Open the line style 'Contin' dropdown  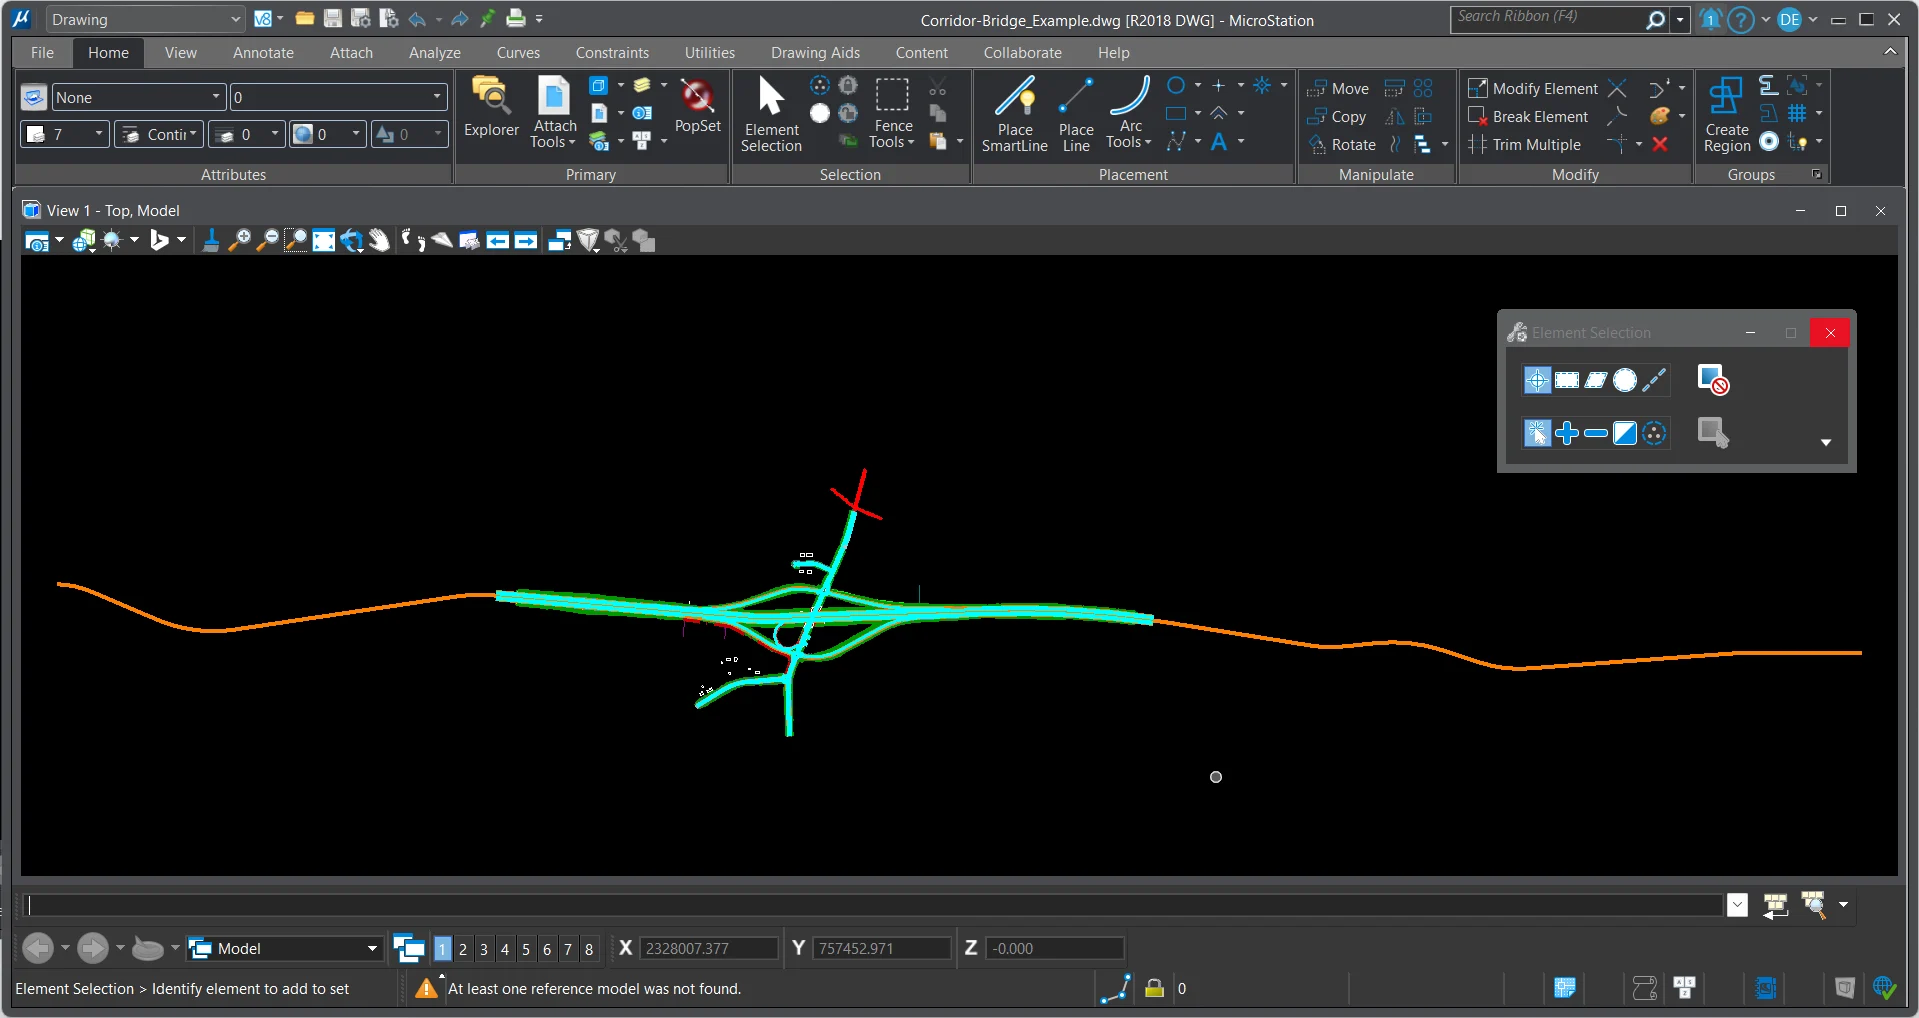point(159,134)
